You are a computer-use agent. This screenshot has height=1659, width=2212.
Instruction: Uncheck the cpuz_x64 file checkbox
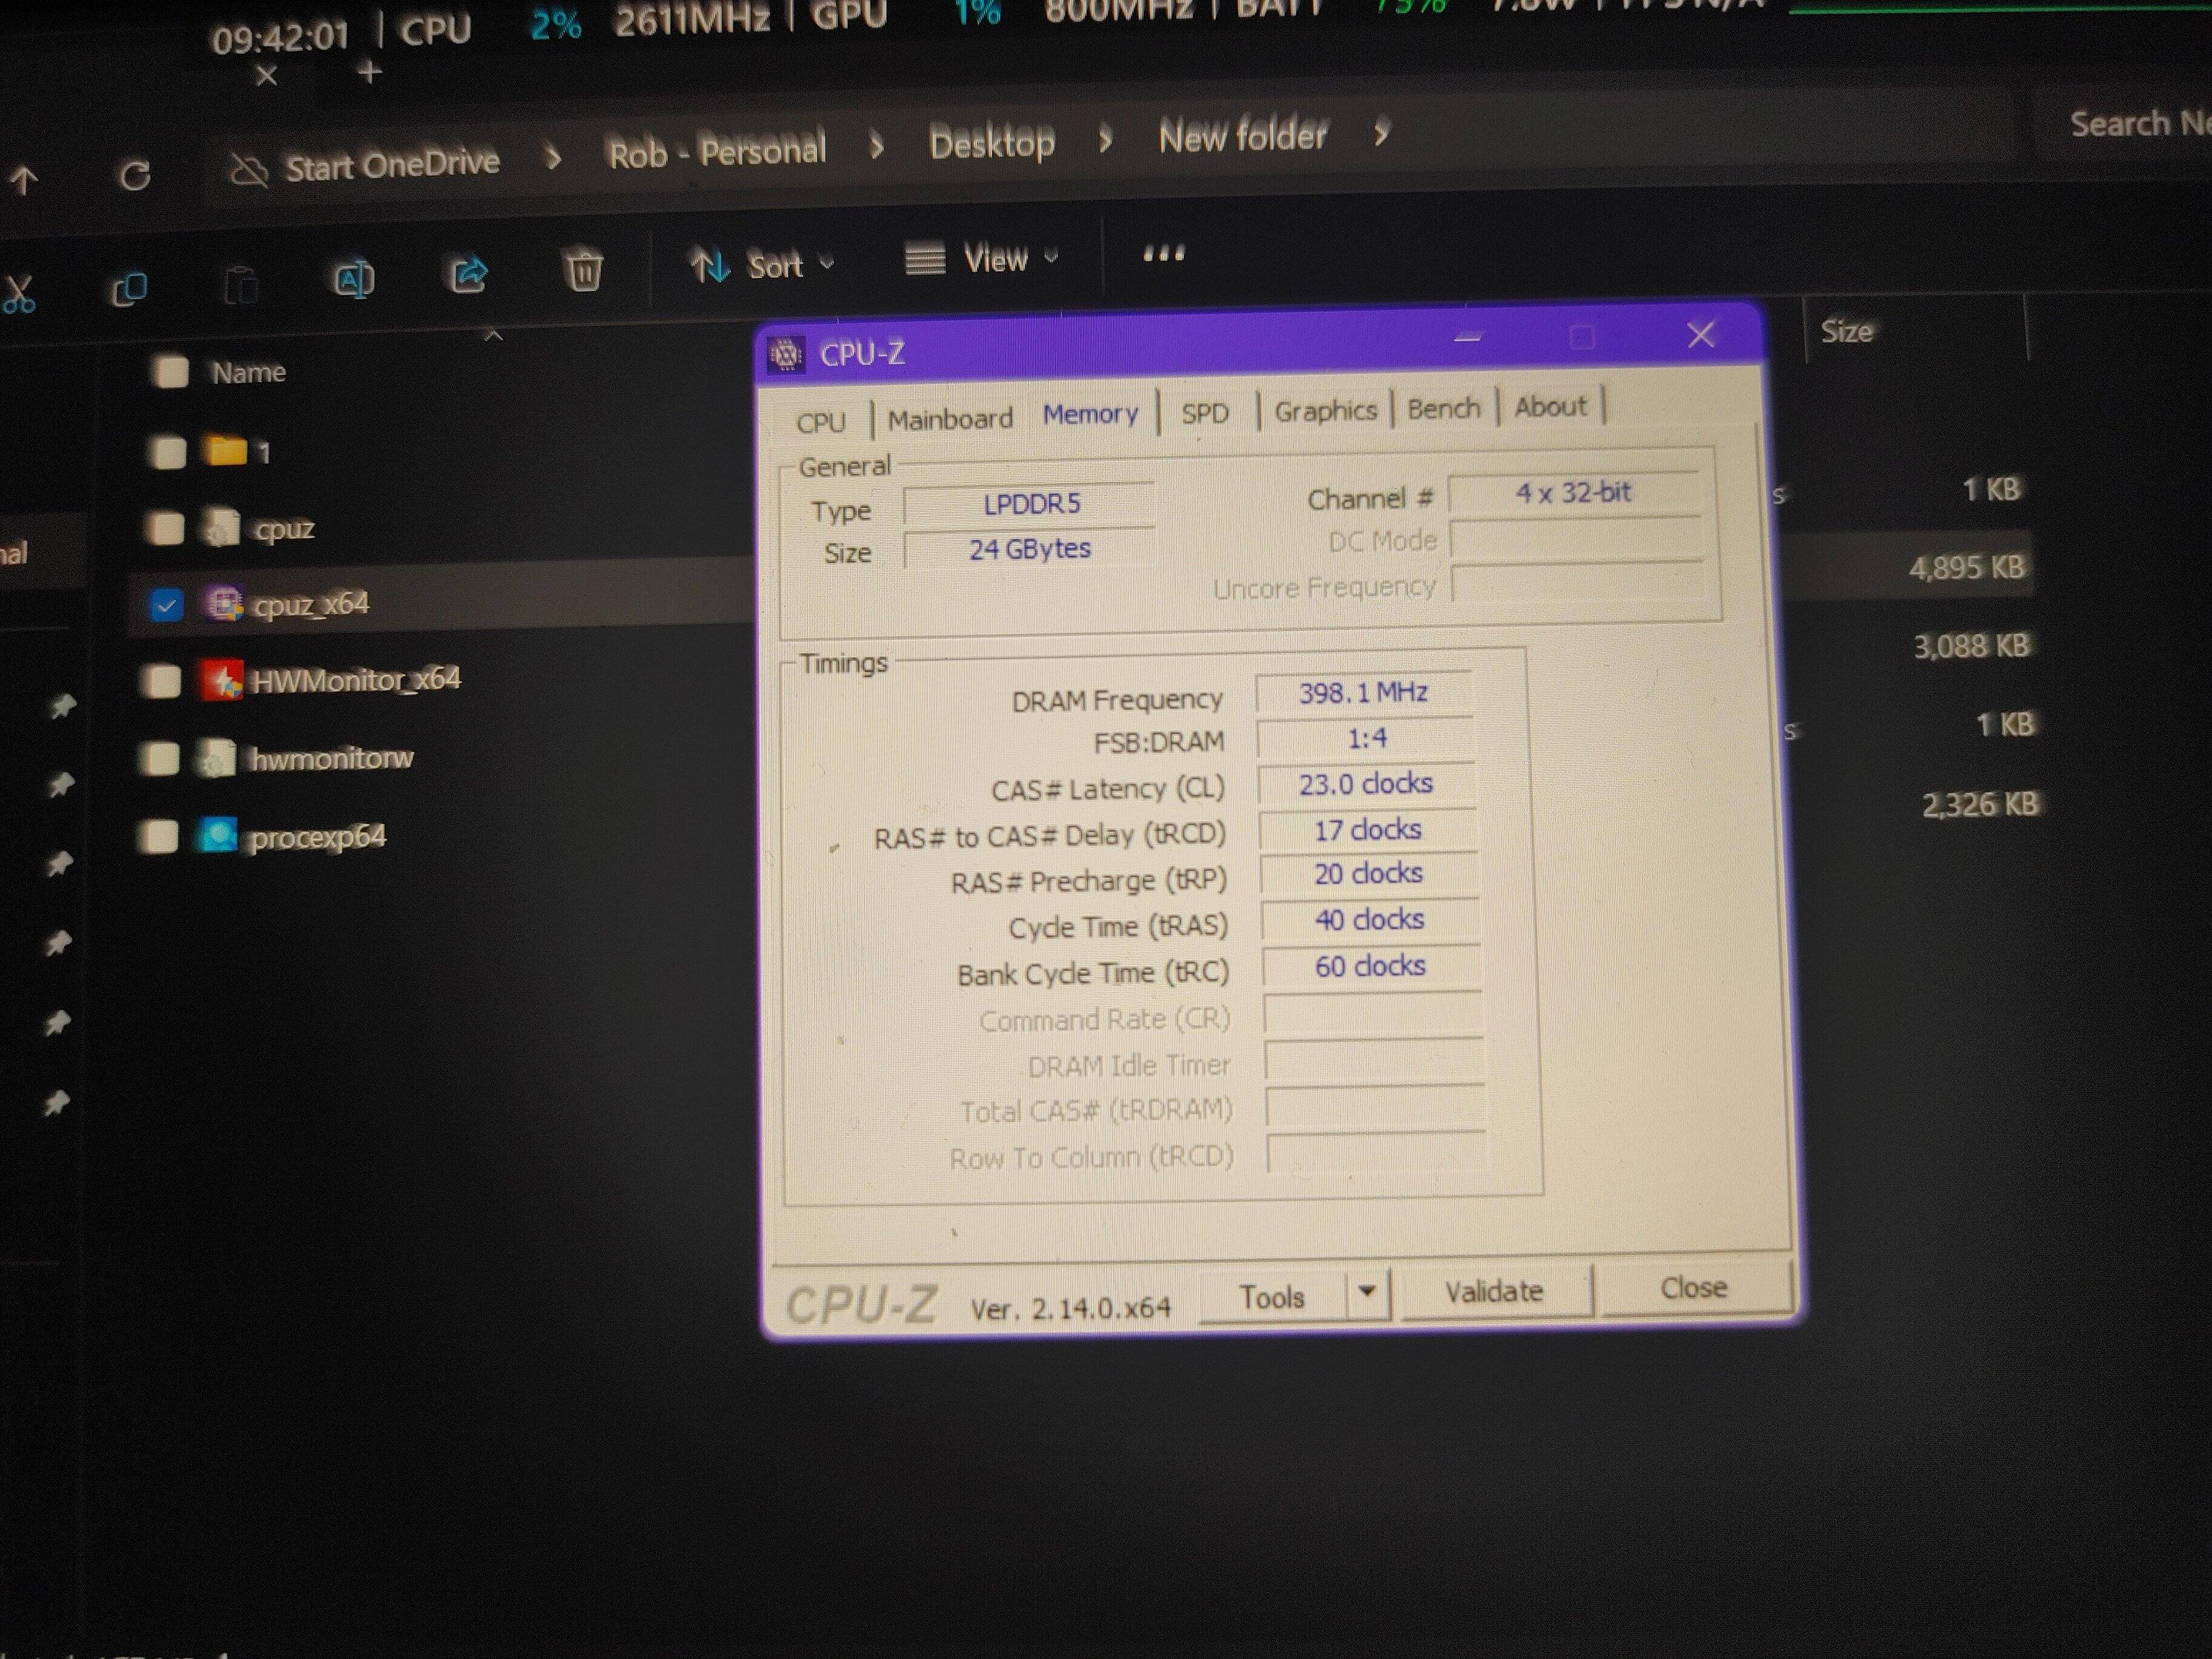pyautogui.click(x=166, y=605)
